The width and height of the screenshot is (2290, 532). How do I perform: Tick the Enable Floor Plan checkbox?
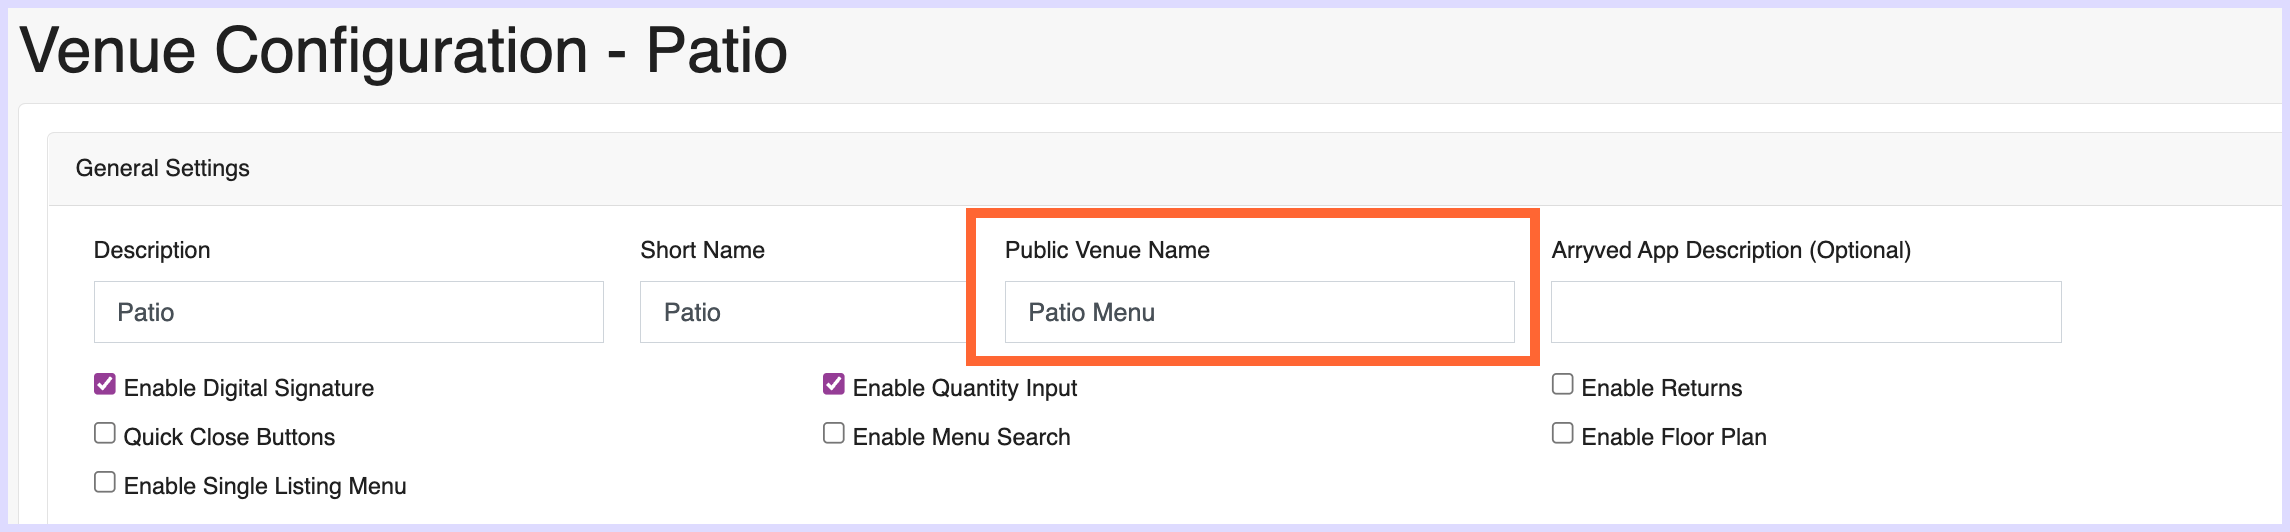[1563, 433]
